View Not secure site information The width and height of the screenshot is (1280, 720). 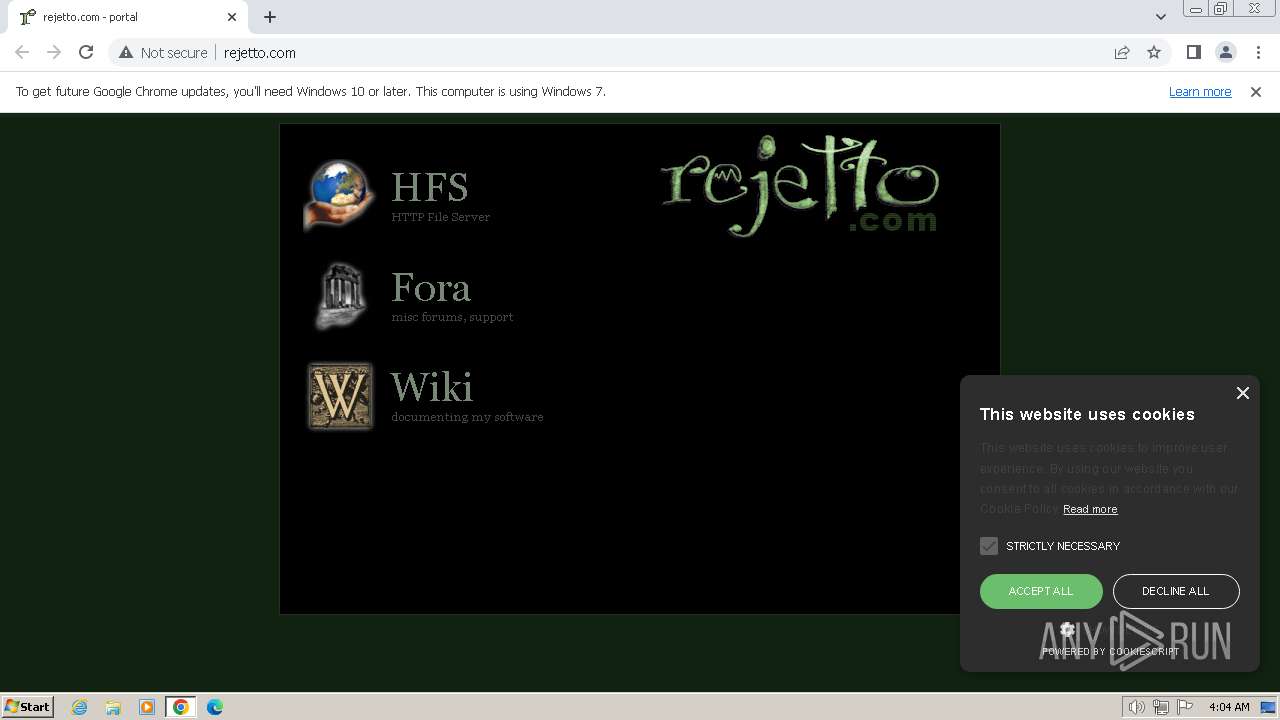click(x=163, y=52)
